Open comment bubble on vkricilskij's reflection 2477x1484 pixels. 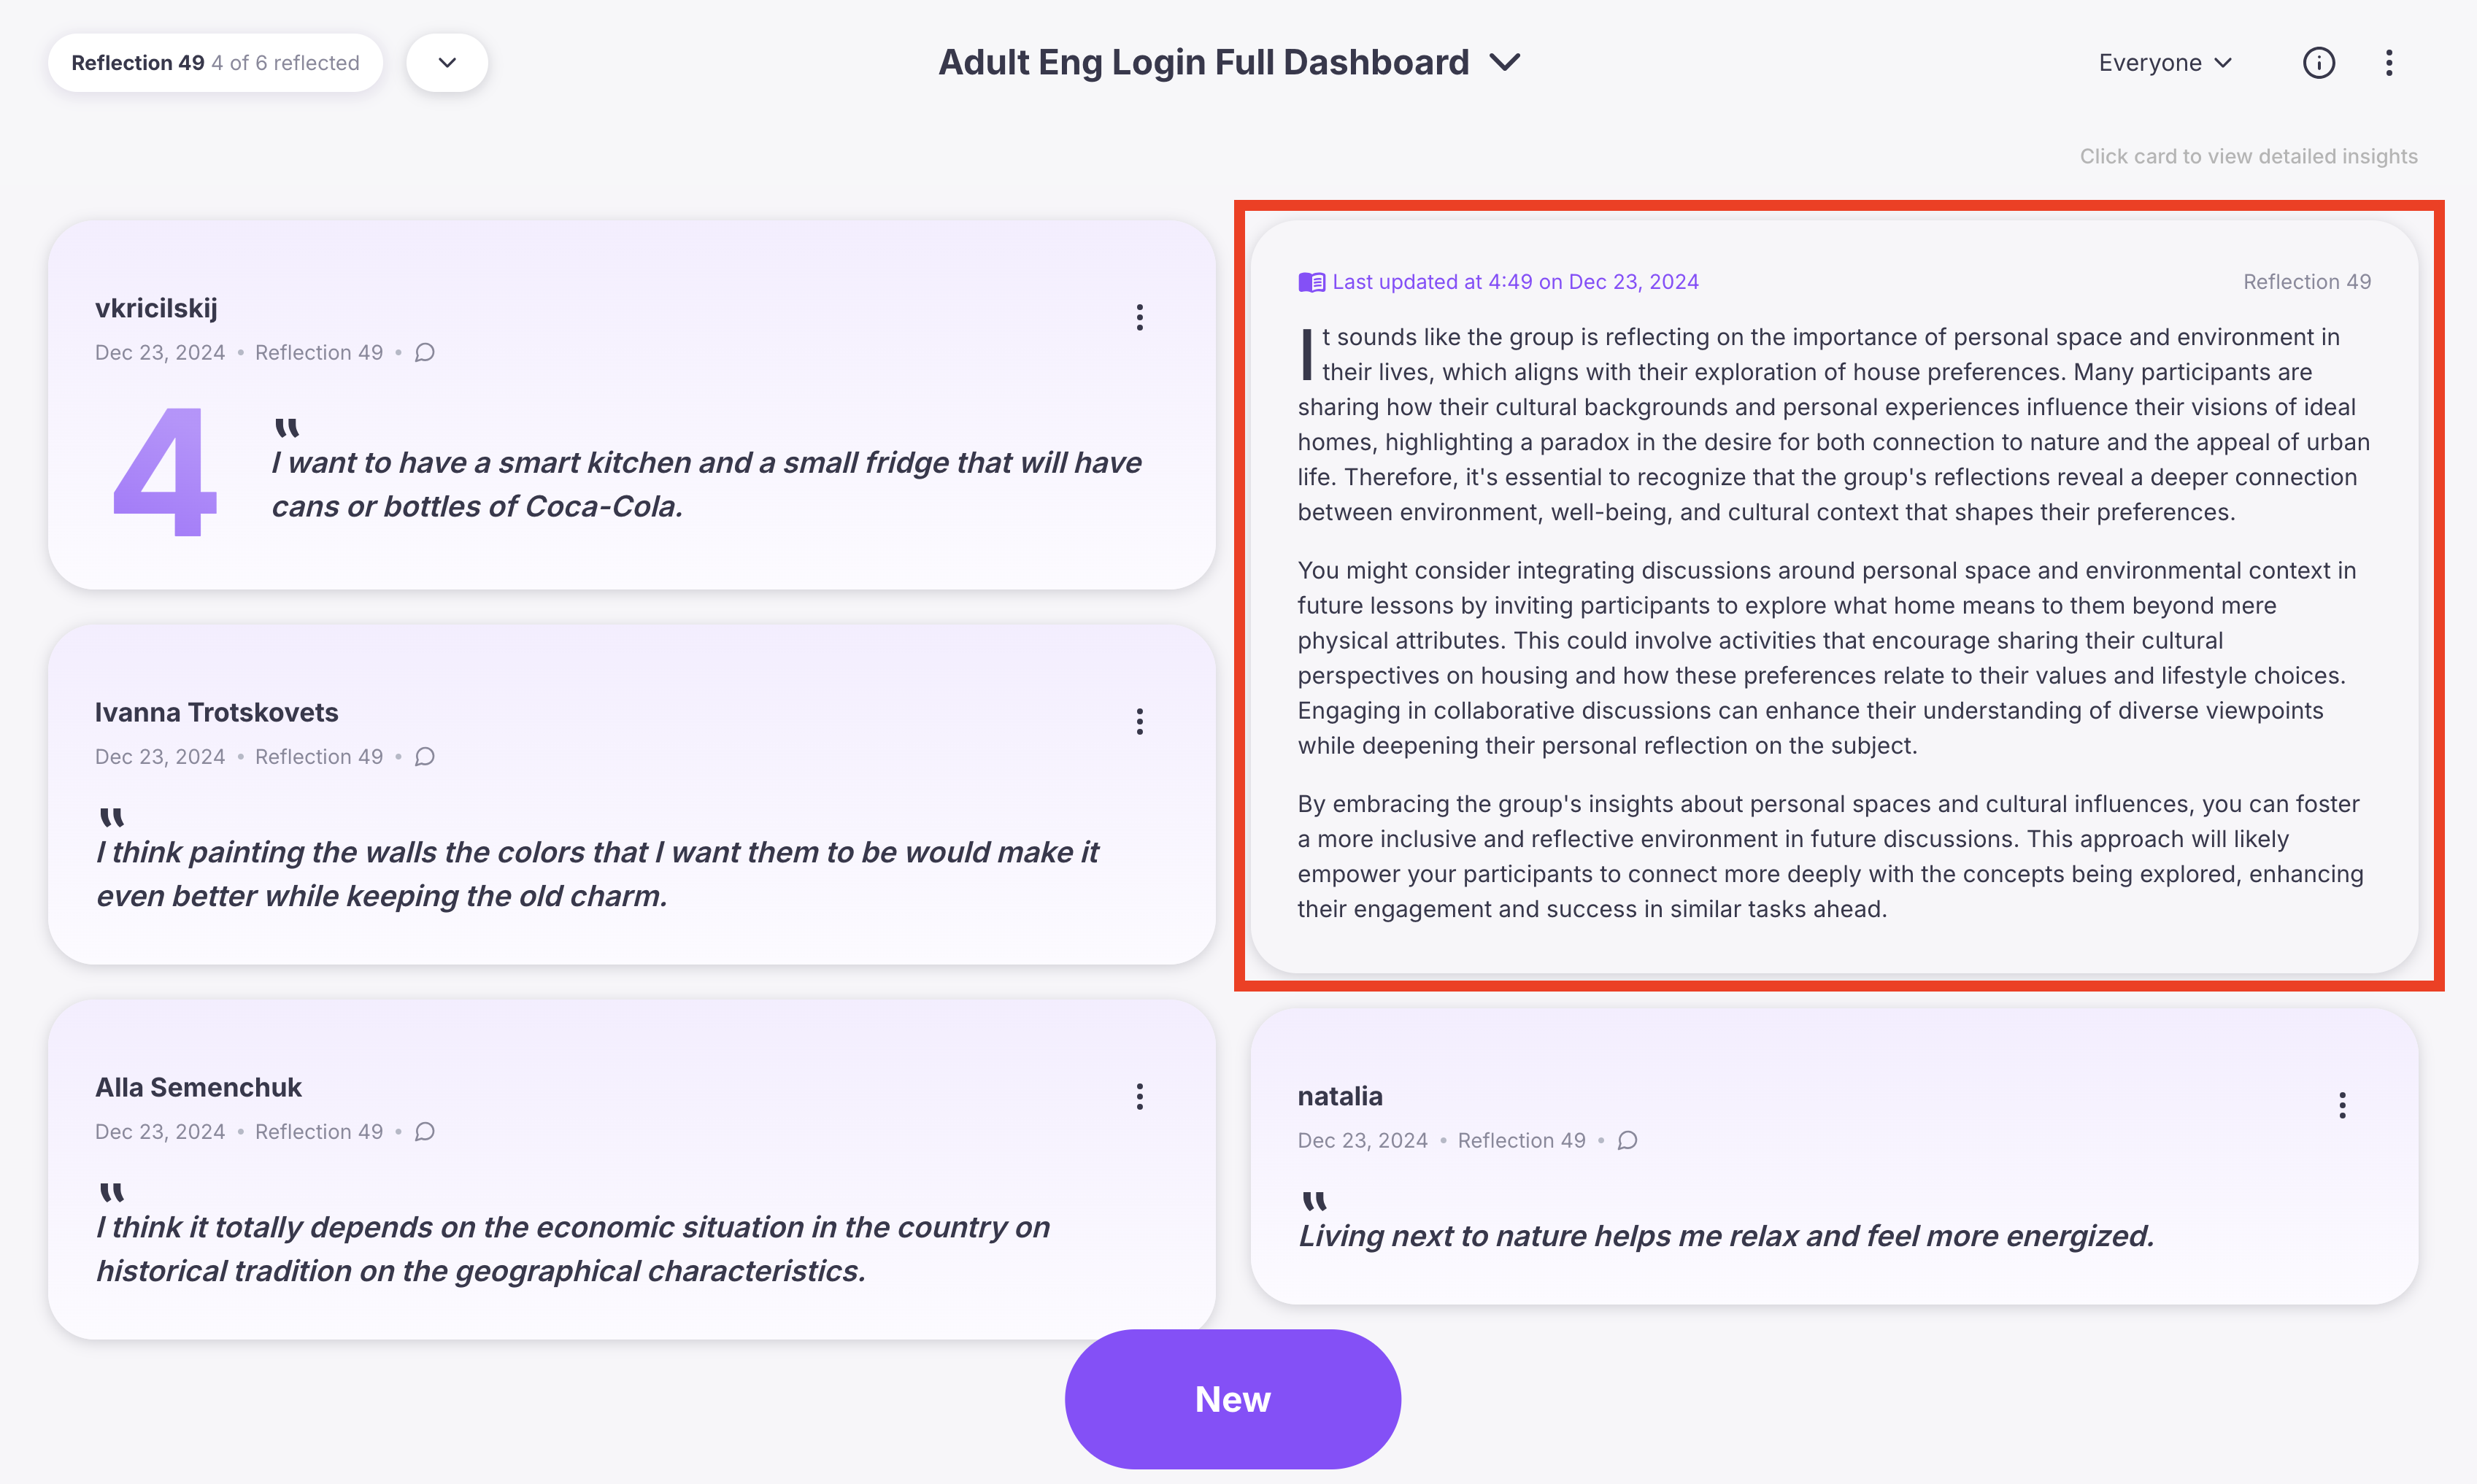424,353
